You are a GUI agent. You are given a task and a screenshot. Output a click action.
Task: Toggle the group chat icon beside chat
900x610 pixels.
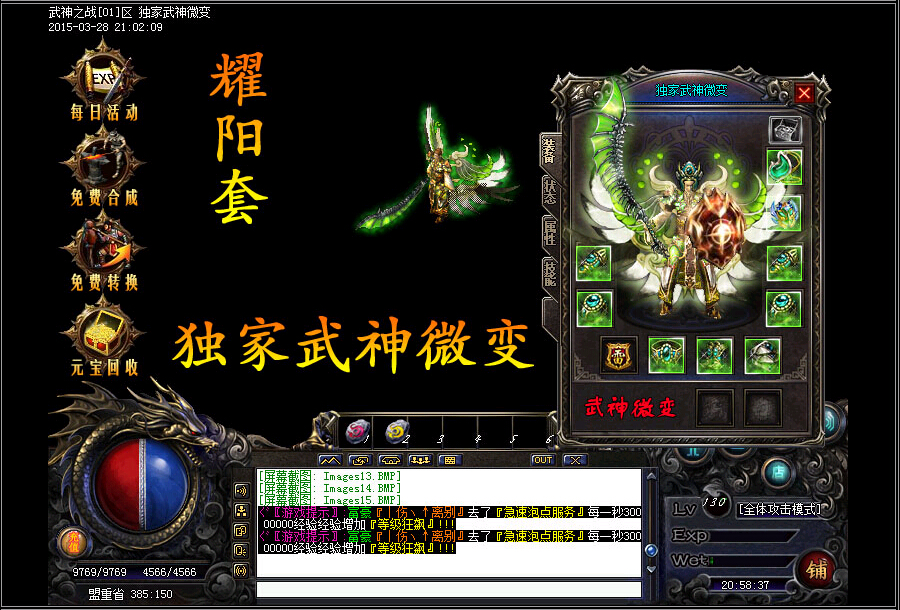(241, 511)
